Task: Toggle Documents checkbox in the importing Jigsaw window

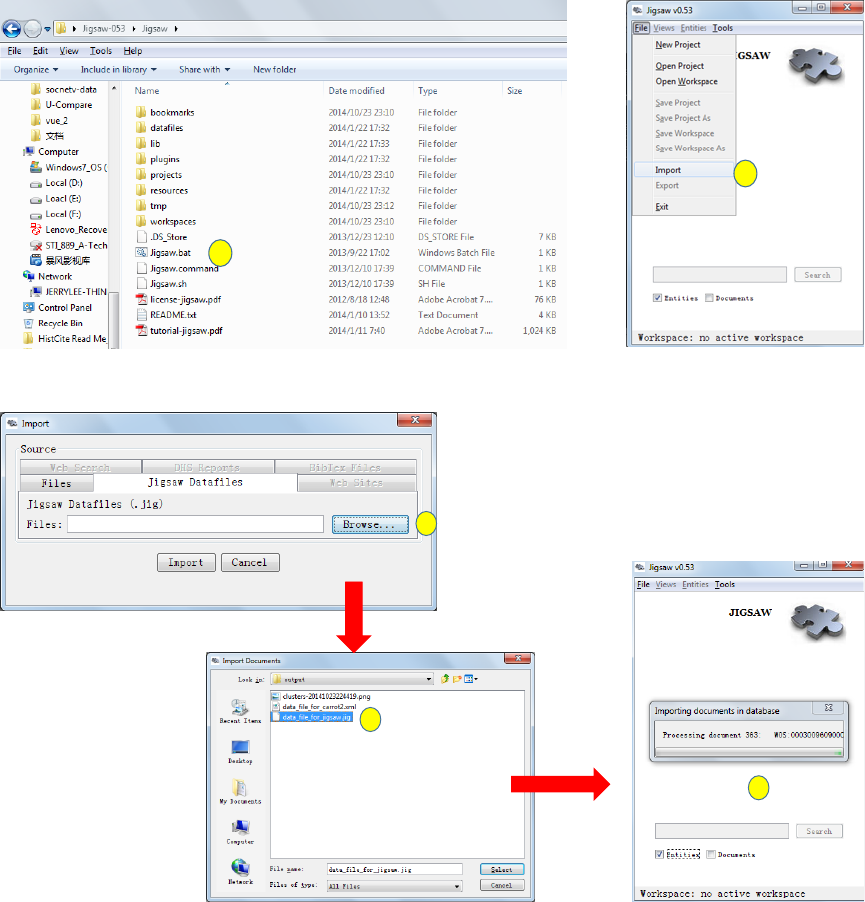Action: click(x=711, y=855)
